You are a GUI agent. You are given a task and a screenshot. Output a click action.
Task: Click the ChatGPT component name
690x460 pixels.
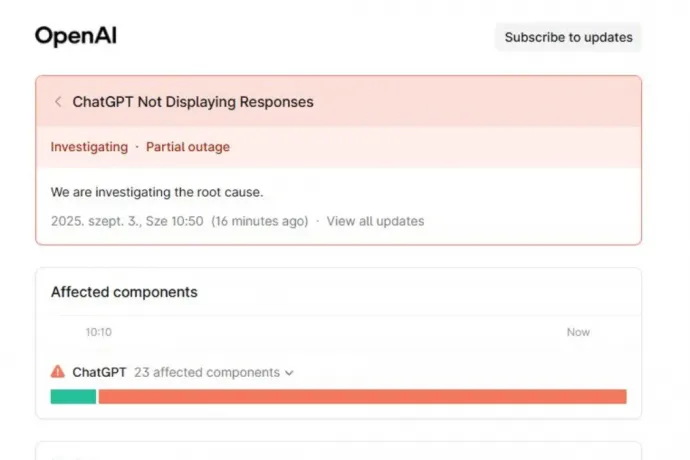pos(99,372)
